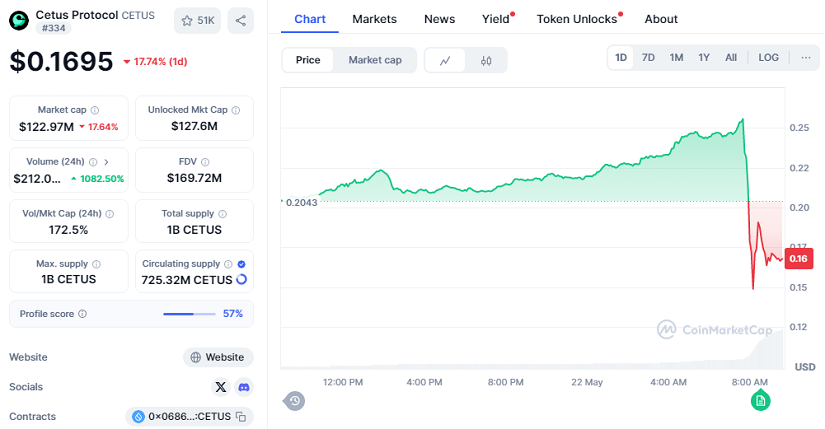The width and height of the screenshot is (825, 429).
Task: Toggle the LOG scale option
Action: click(x=768, y=58)
